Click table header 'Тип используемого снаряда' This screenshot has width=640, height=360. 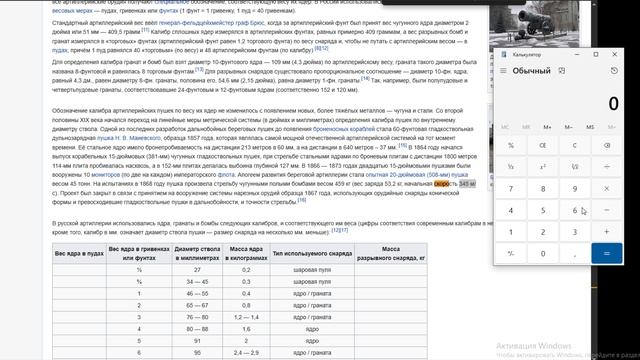312,253
